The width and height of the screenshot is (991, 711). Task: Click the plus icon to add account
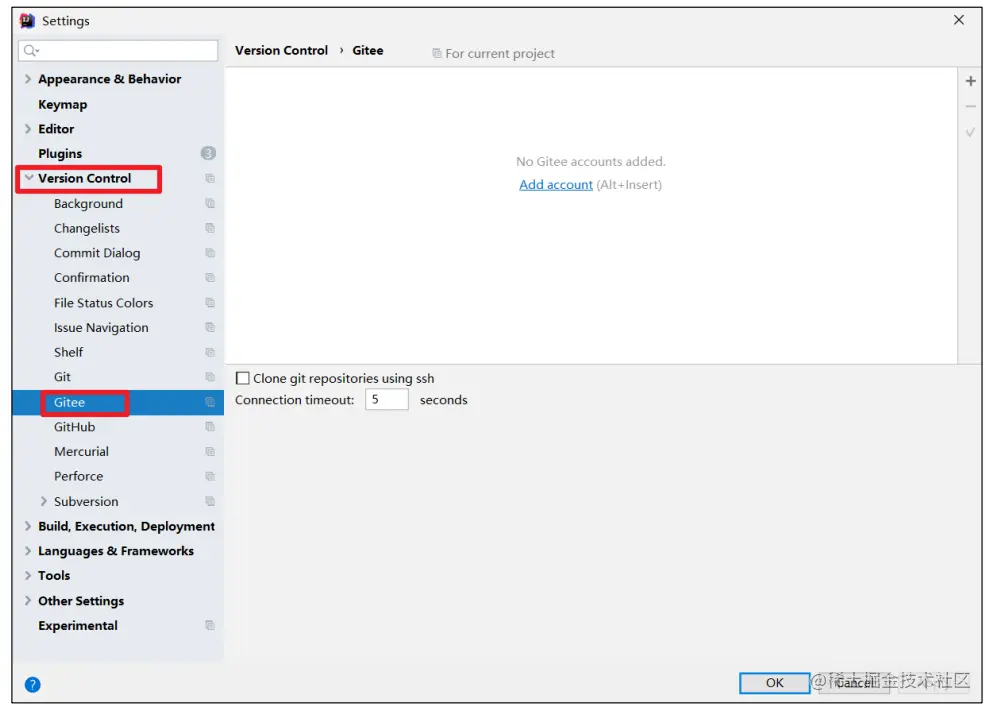point(970,81)
